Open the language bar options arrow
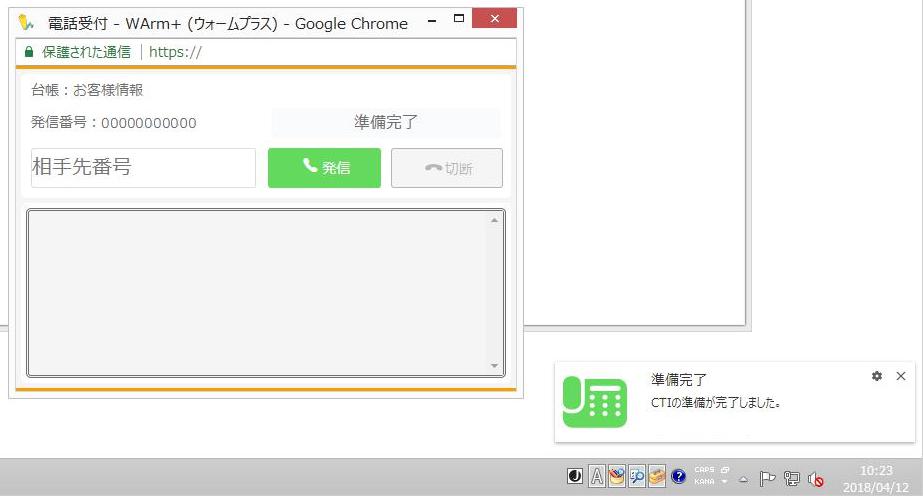This screenshot has width=923, height=496. click(725, 482)
